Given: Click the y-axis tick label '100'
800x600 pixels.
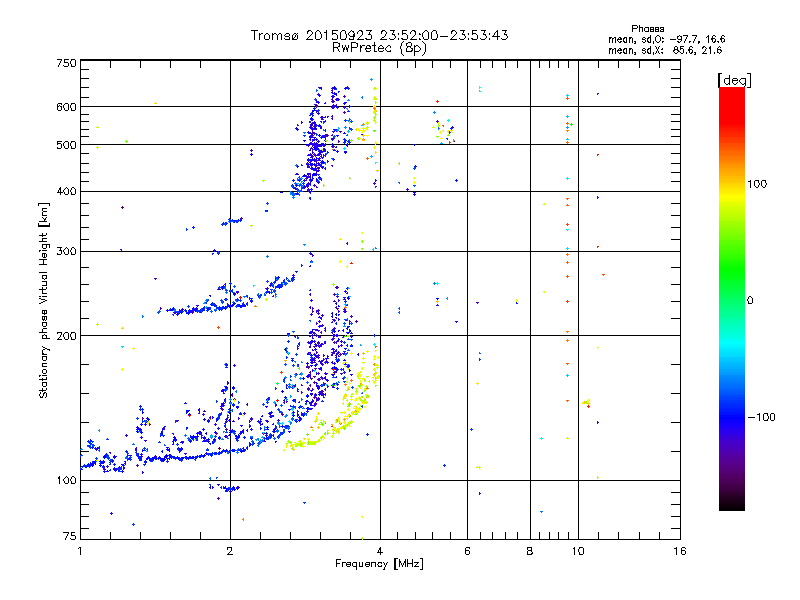Looking at the screenshot, I should click(x=67, y=481).
